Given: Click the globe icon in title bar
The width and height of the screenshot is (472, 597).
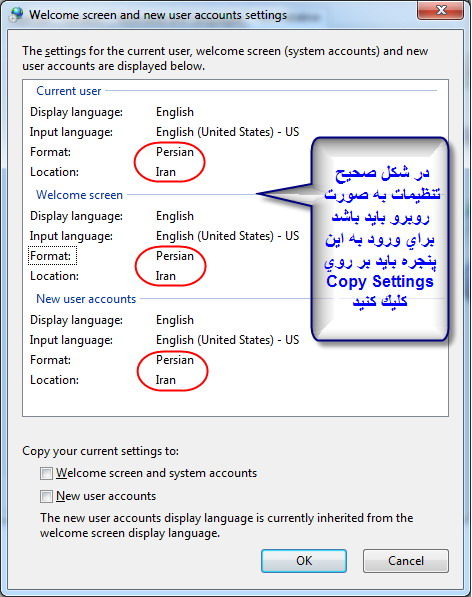Looking at the screenshot, I should pos(16,14).
